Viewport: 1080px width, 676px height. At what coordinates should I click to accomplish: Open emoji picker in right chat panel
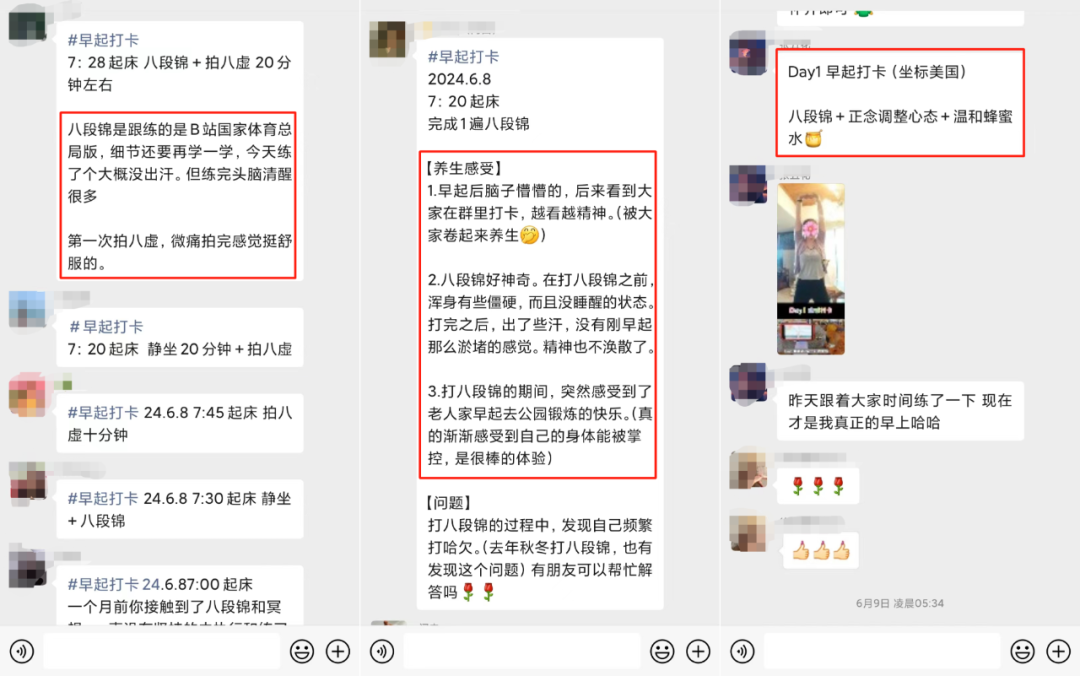[1022, 651]
